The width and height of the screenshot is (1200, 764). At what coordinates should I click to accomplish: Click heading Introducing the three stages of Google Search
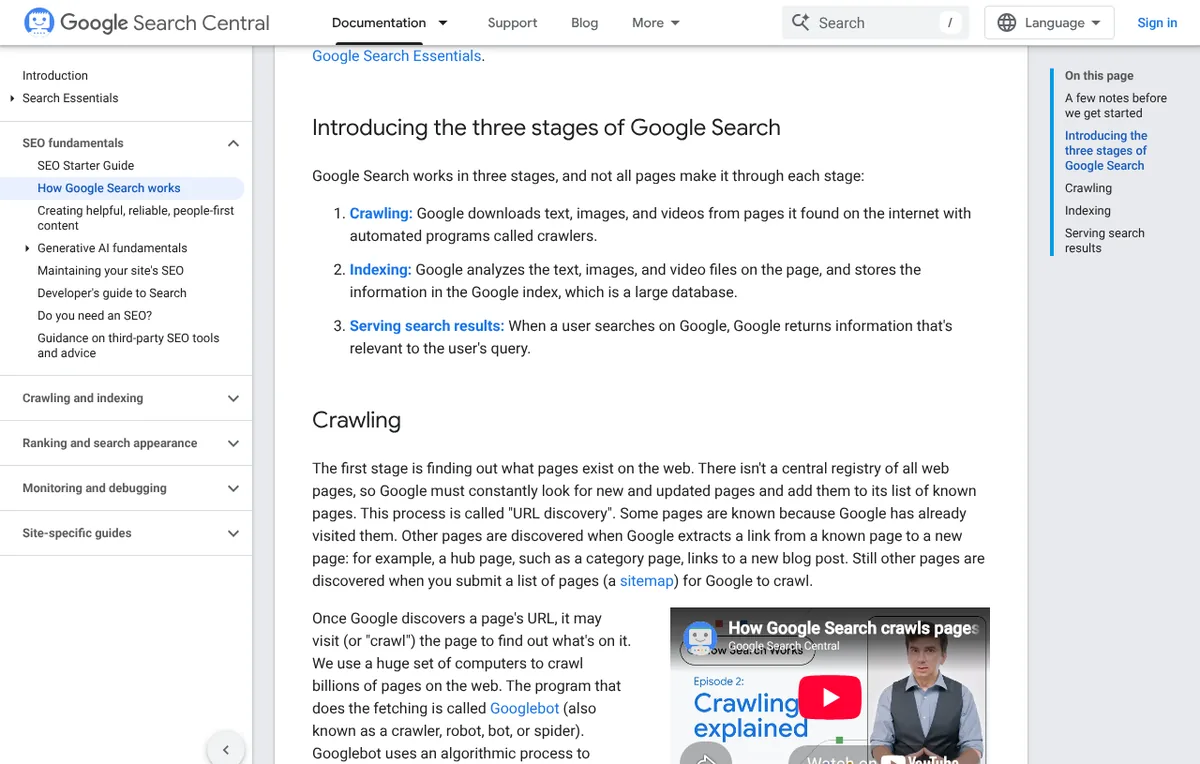pos(546,128)
